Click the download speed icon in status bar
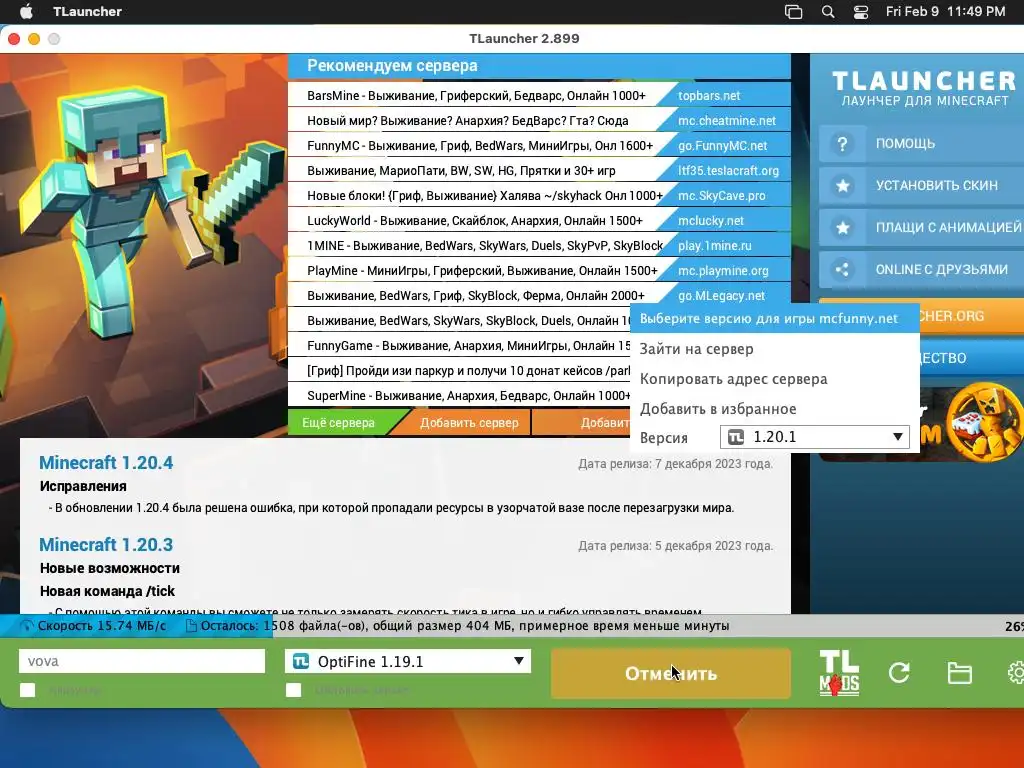1024x768 pixels. [26, 626]
